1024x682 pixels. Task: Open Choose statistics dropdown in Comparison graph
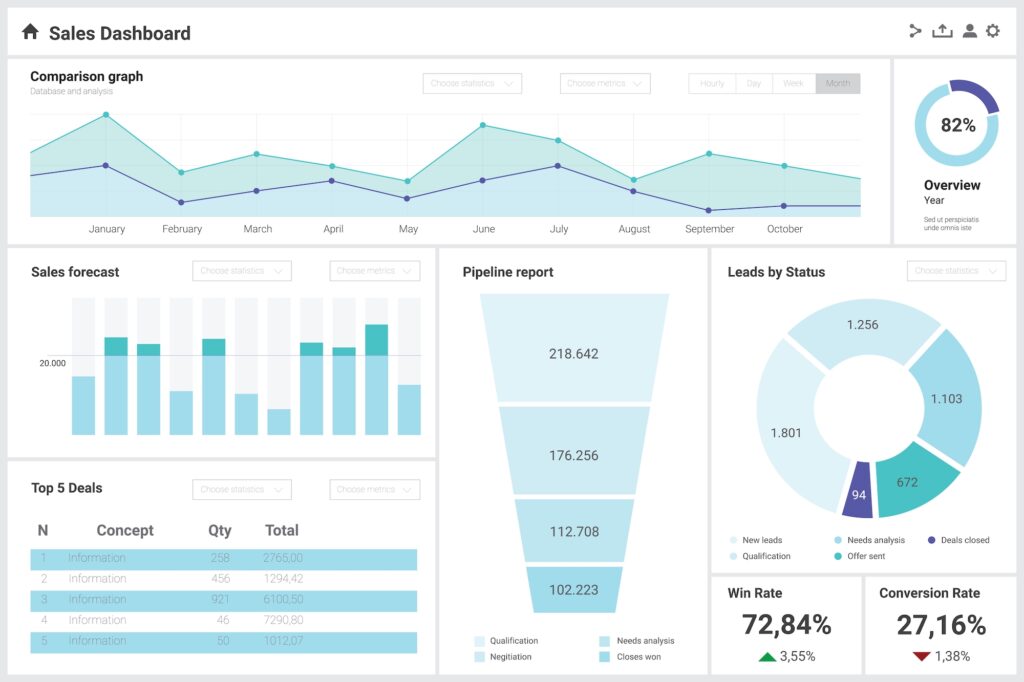(471, 83)
